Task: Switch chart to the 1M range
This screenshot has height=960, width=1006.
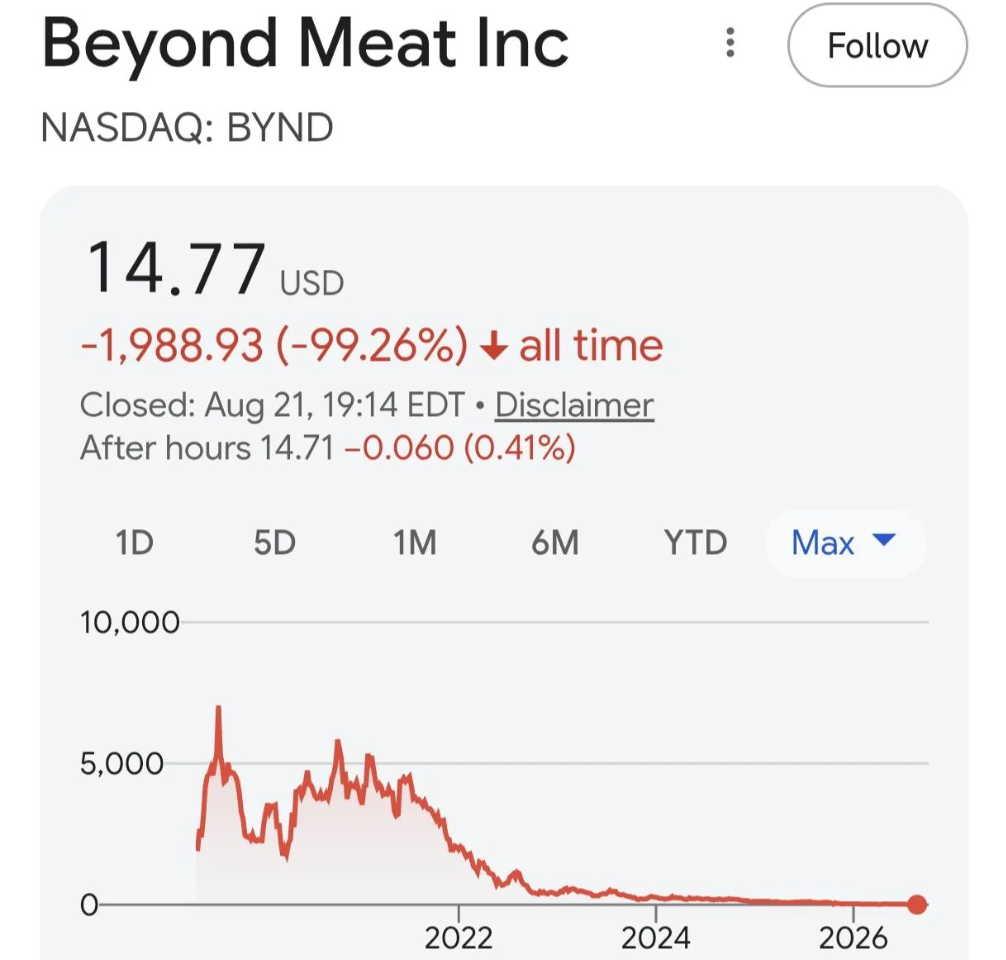Action: 414,543
